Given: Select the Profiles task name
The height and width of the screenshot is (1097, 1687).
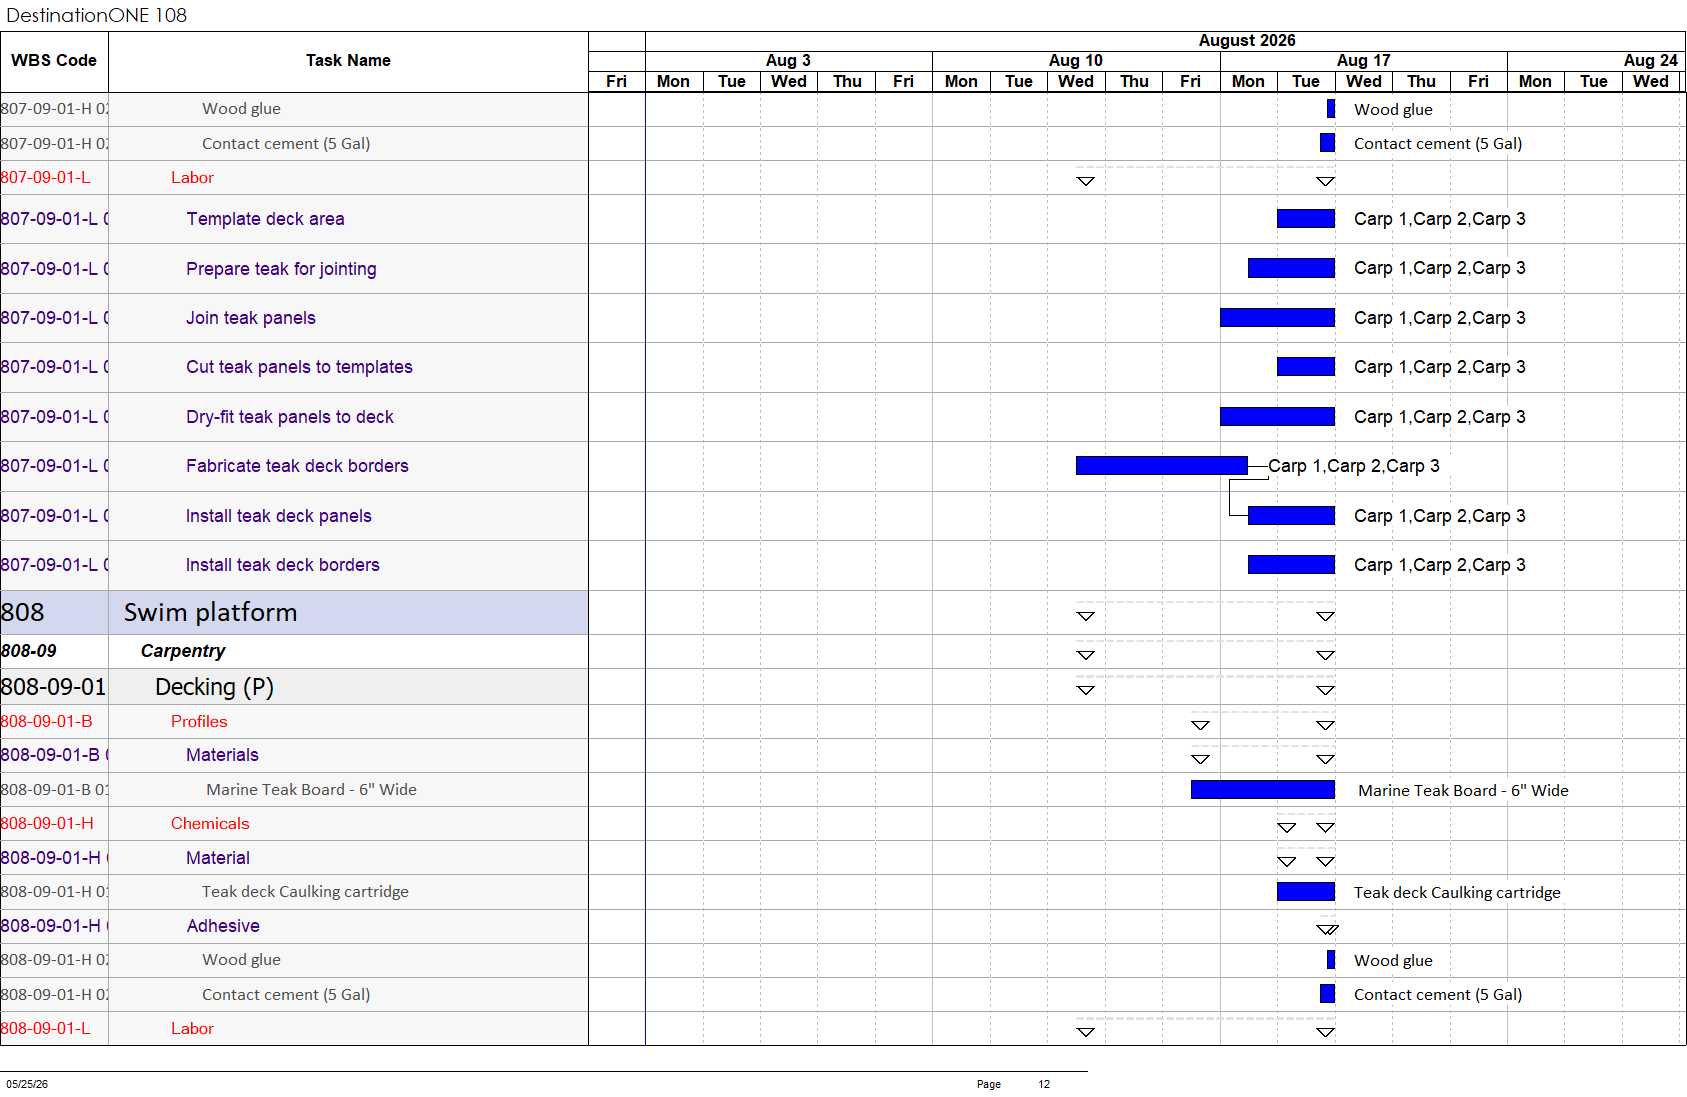Looking at the screenshot, I should point(199,722).
